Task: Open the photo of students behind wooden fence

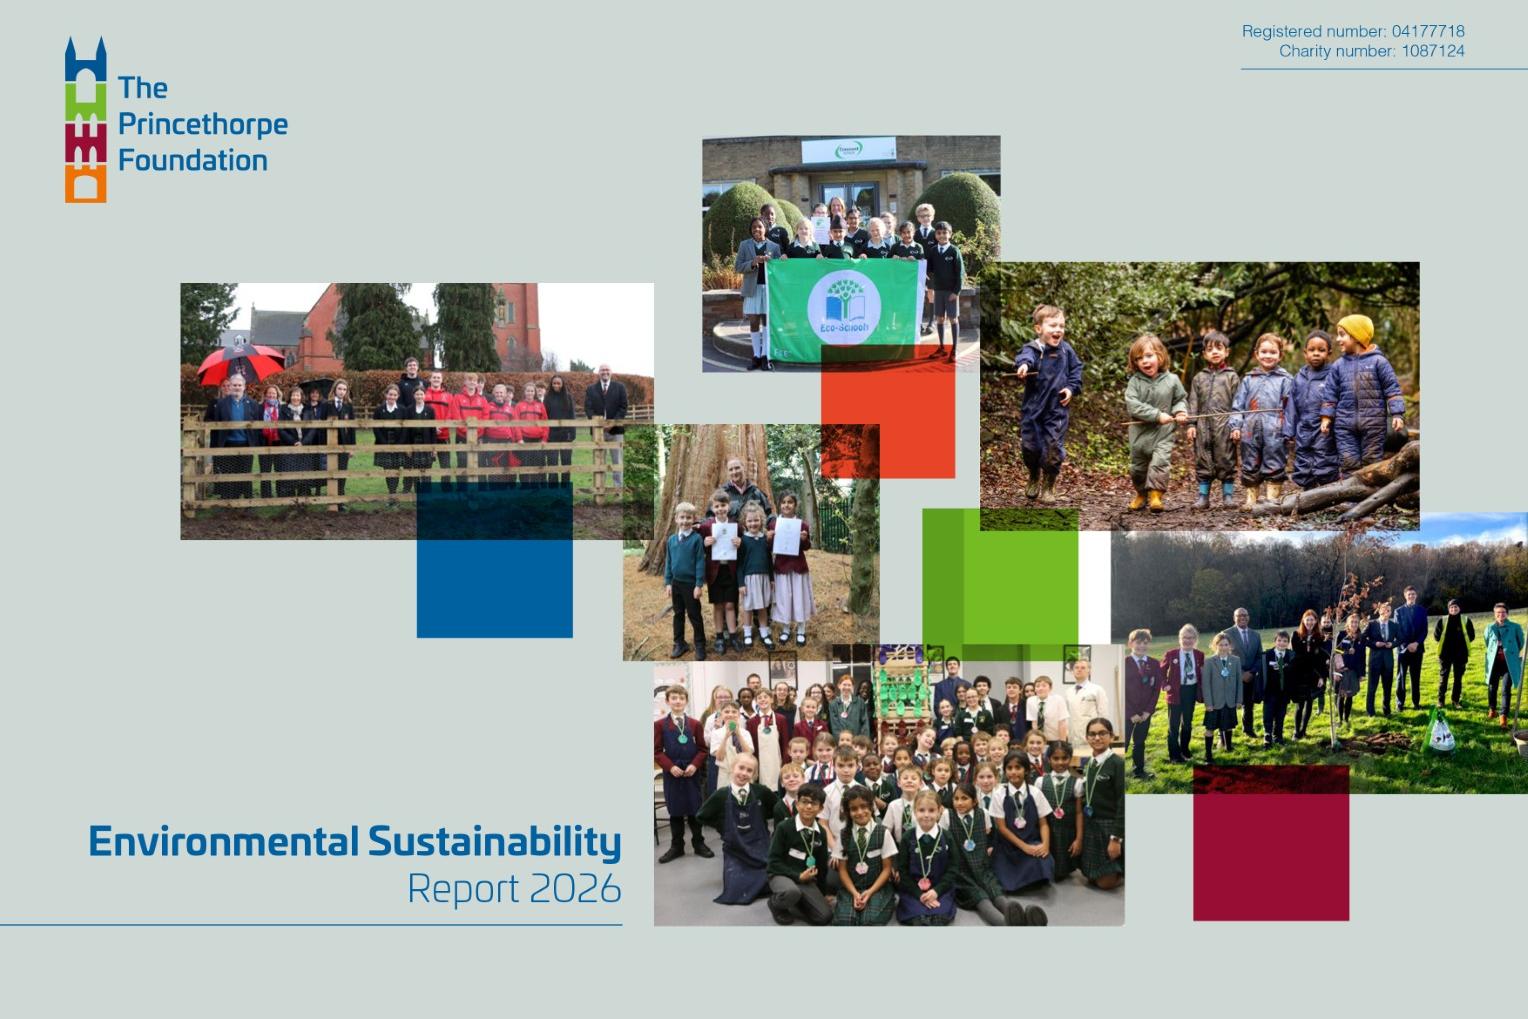Action: click(x=417, y=411)
